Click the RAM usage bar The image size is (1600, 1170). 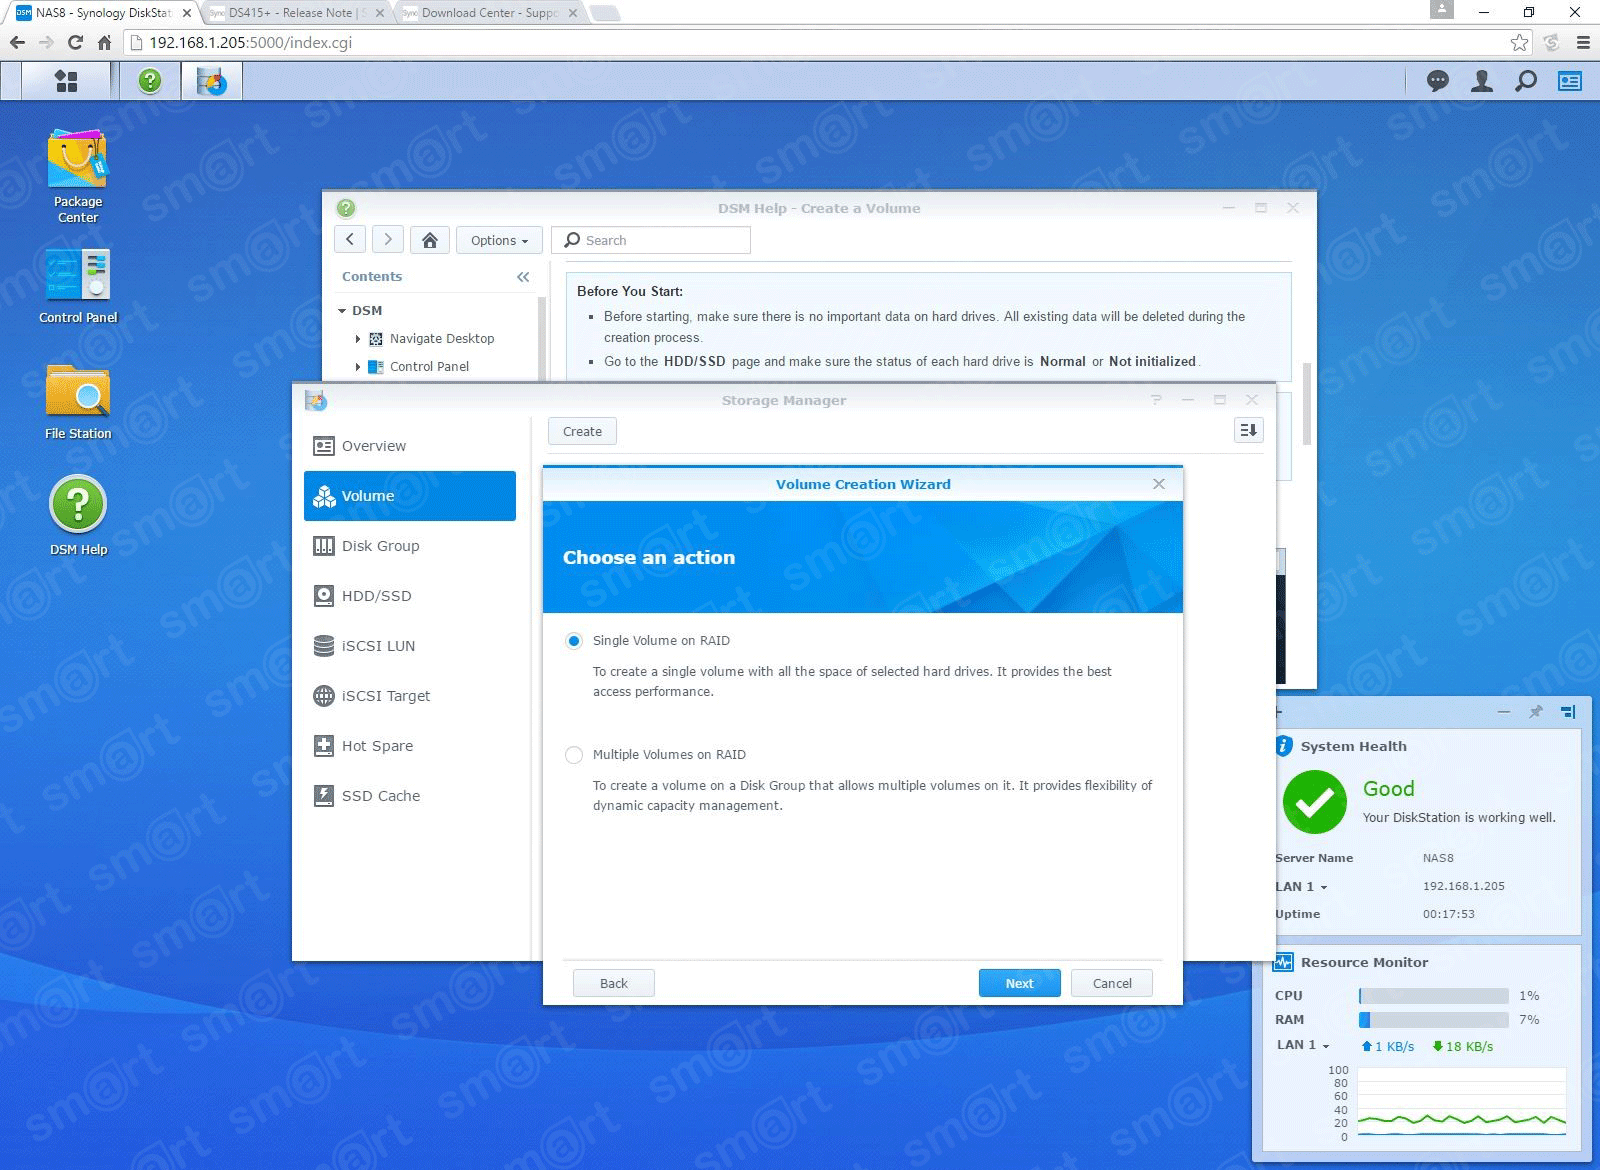[1434, 1020]
